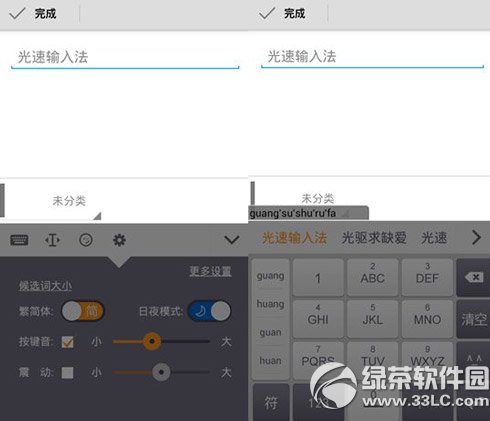Tap the backspace delete key icon

[474, 277]
